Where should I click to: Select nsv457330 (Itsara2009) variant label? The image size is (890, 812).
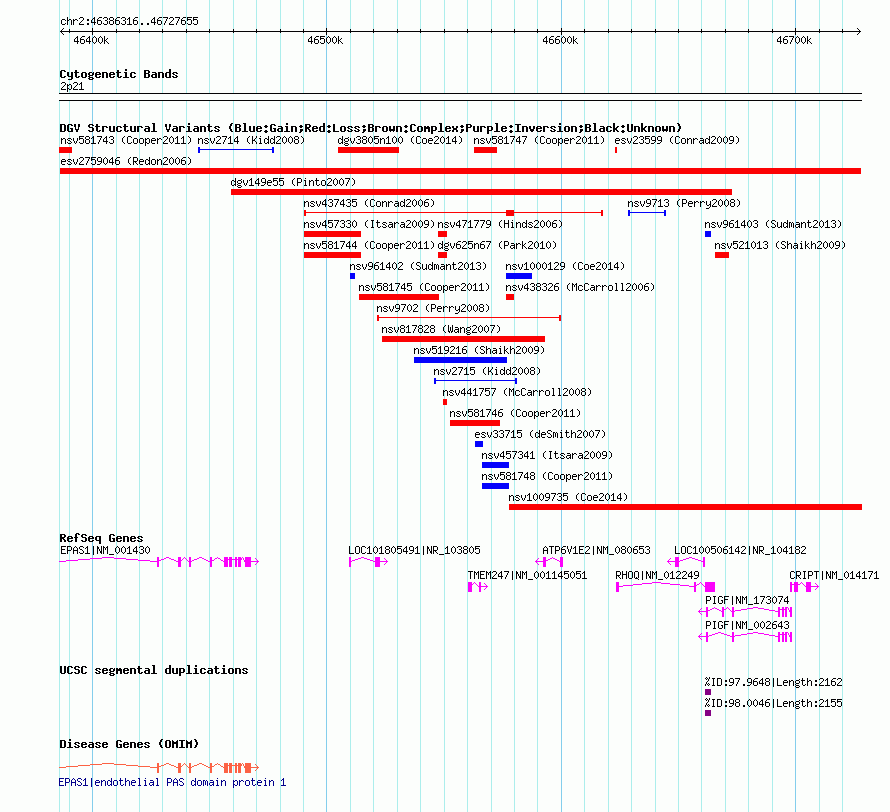[x=369, y=224]
